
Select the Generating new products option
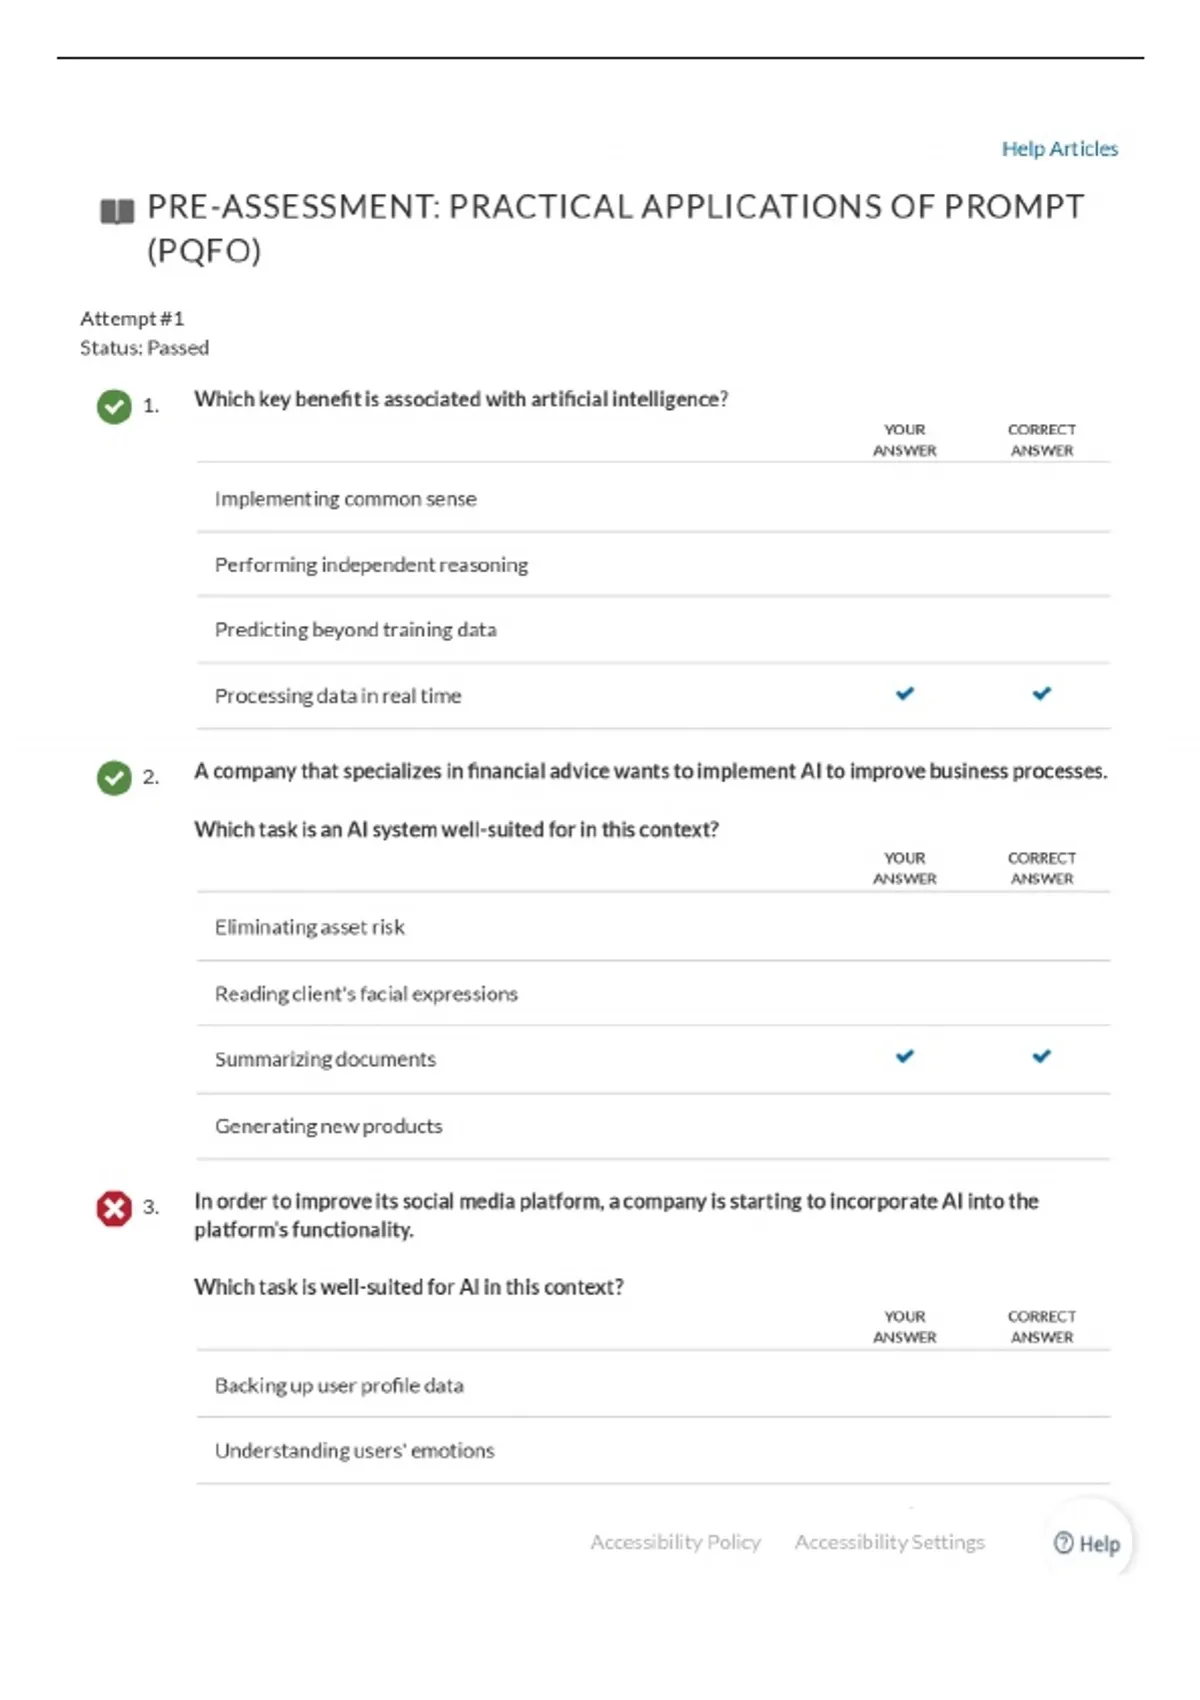(x=653, y=1126)
